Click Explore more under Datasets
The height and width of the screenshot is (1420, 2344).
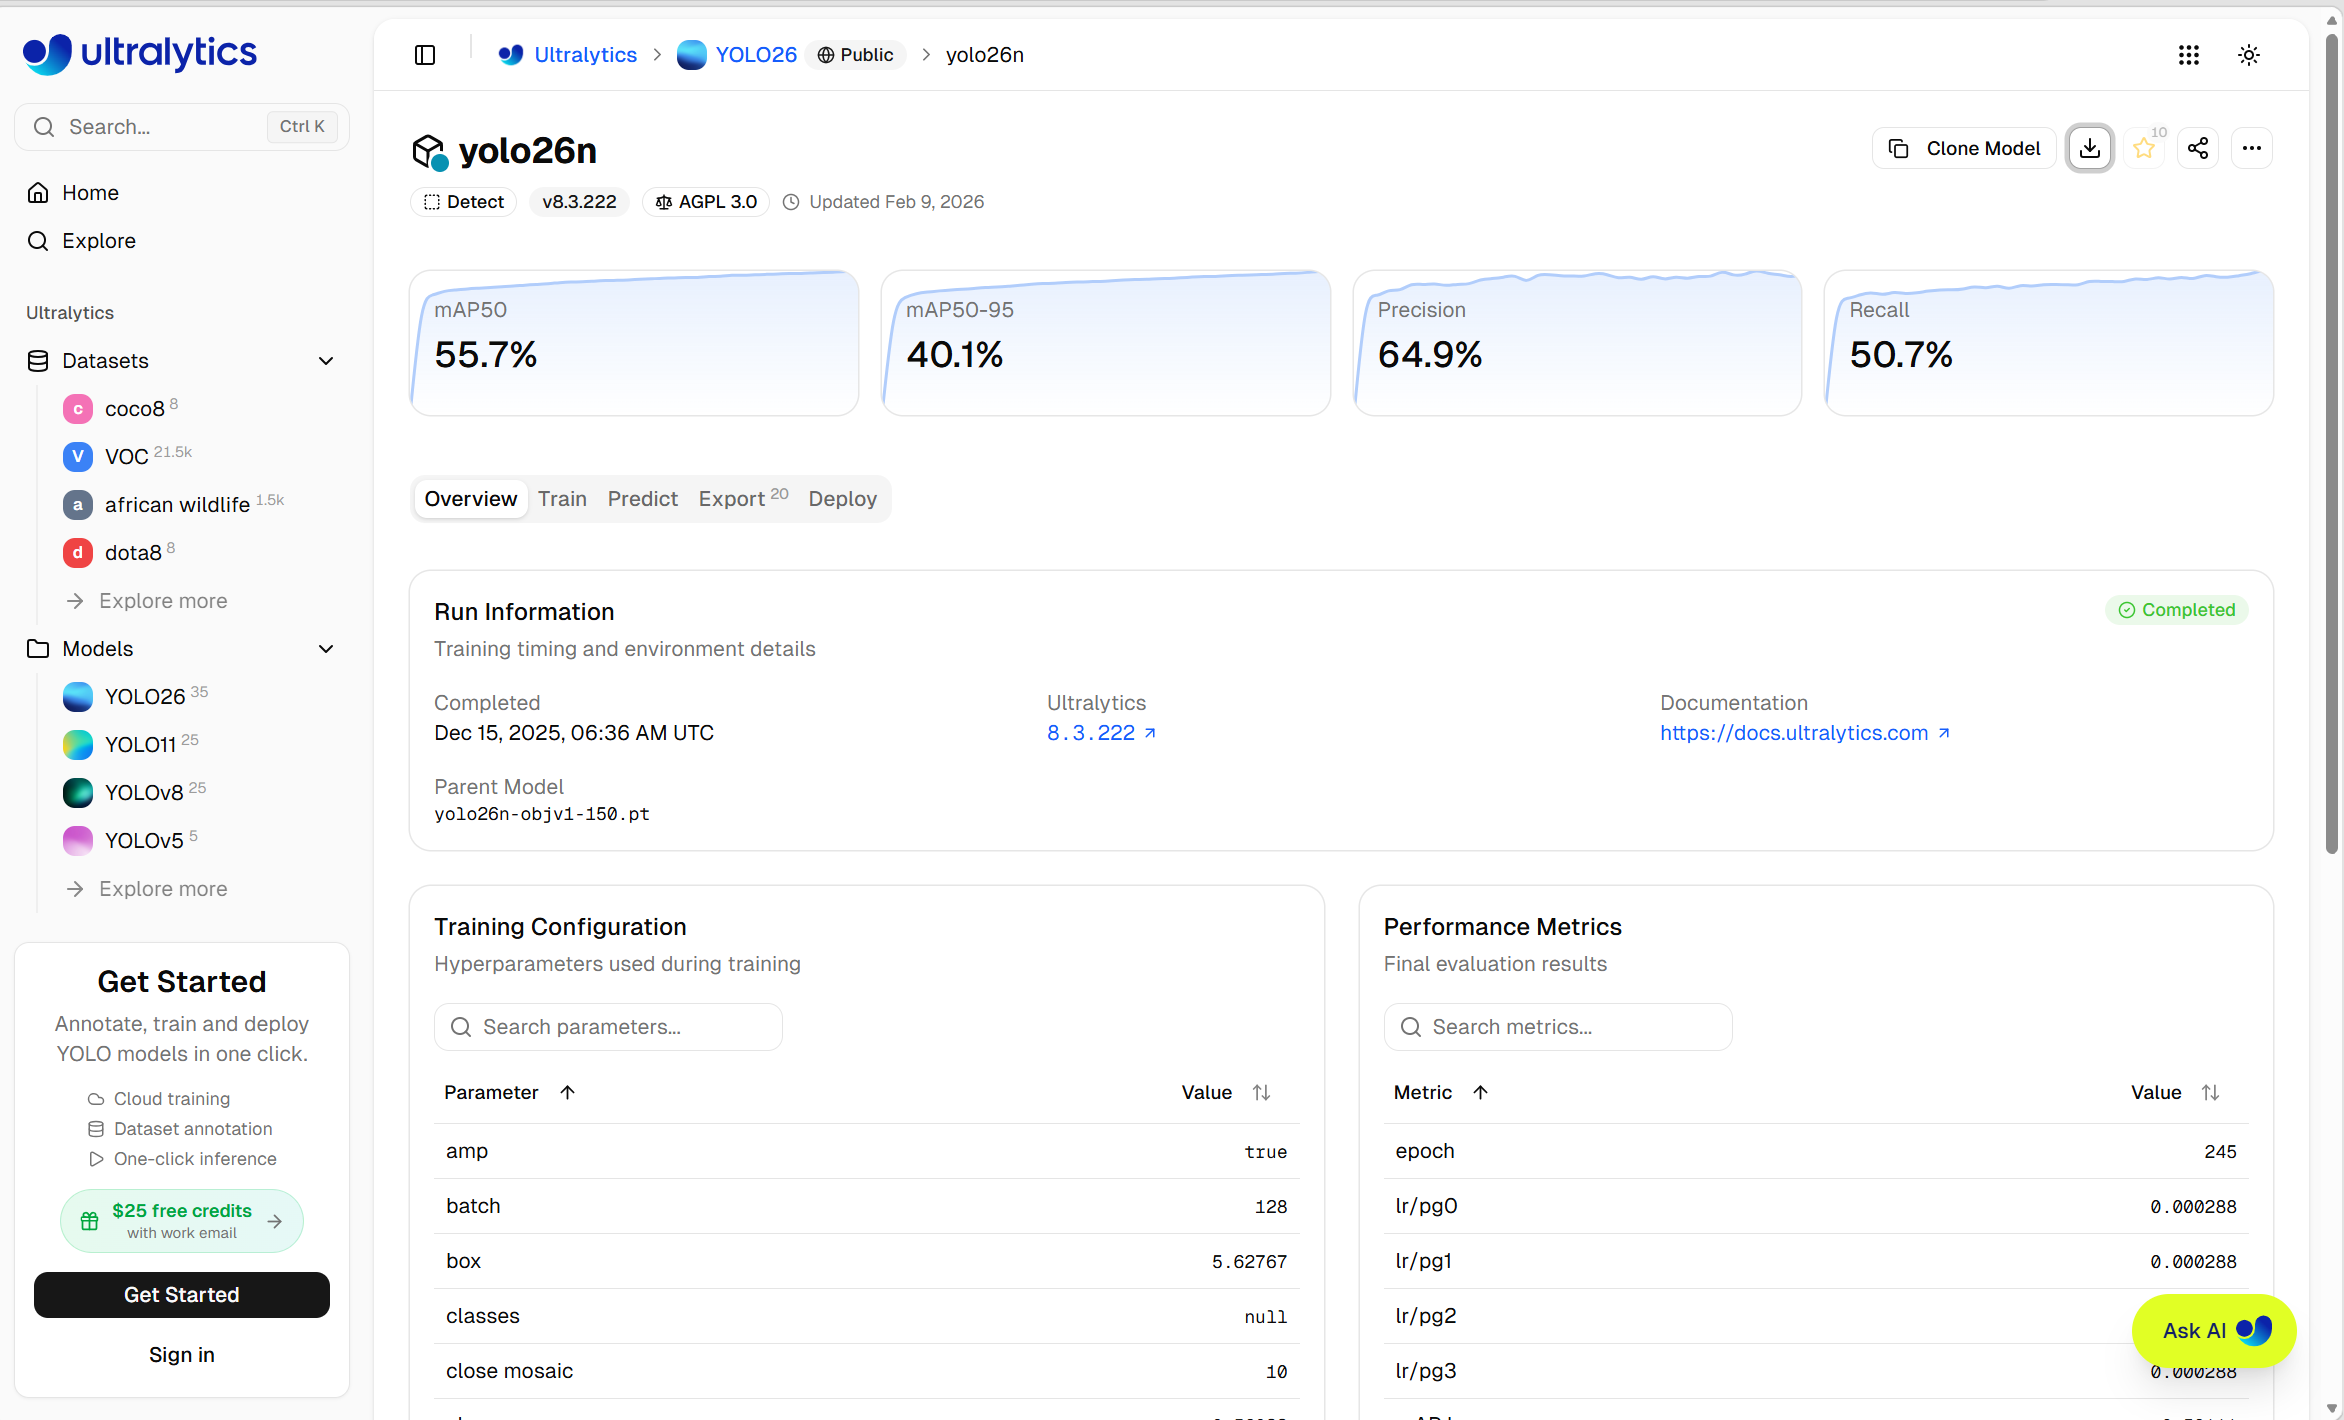pyautogui.click(x=147, y=601)
